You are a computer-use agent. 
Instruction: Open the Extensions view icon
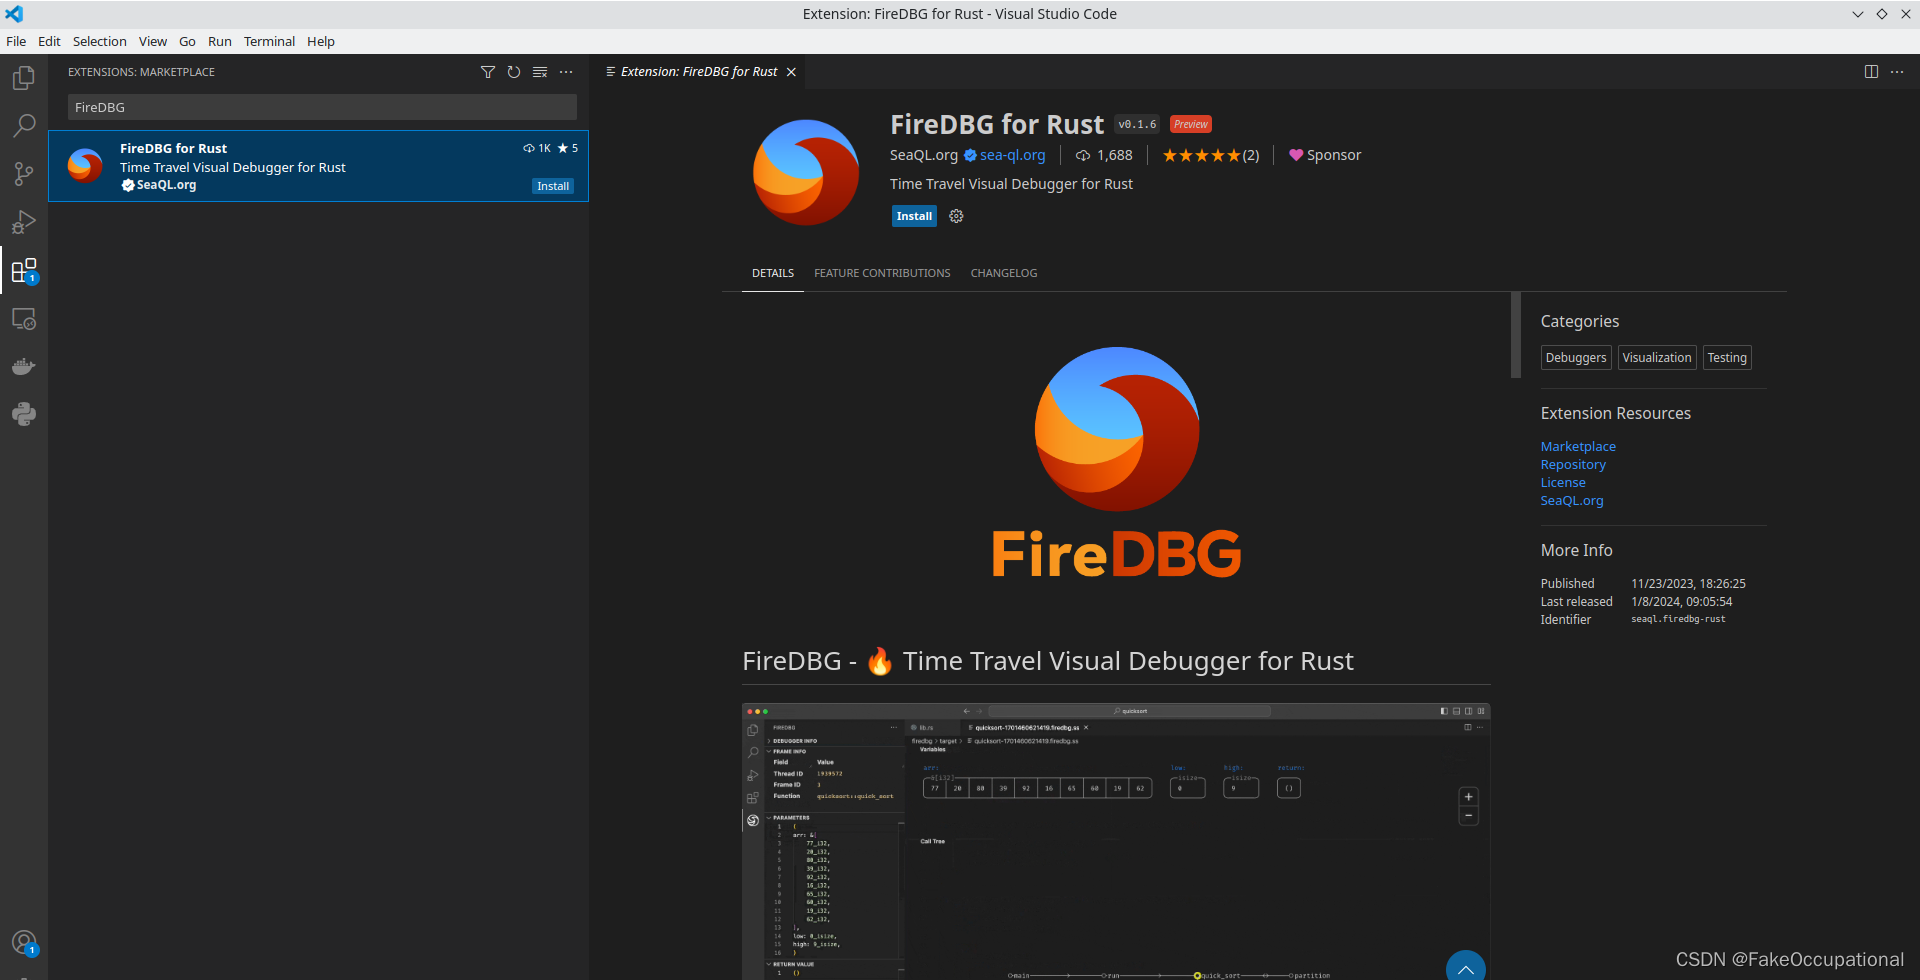(24, 270)
